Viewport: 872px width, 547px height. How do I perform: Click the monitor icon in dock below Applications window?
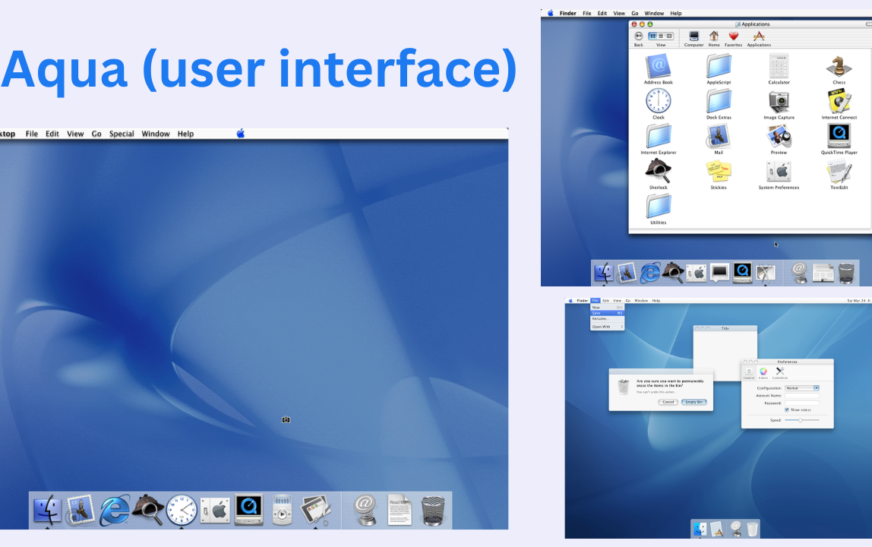click(719, 272)
